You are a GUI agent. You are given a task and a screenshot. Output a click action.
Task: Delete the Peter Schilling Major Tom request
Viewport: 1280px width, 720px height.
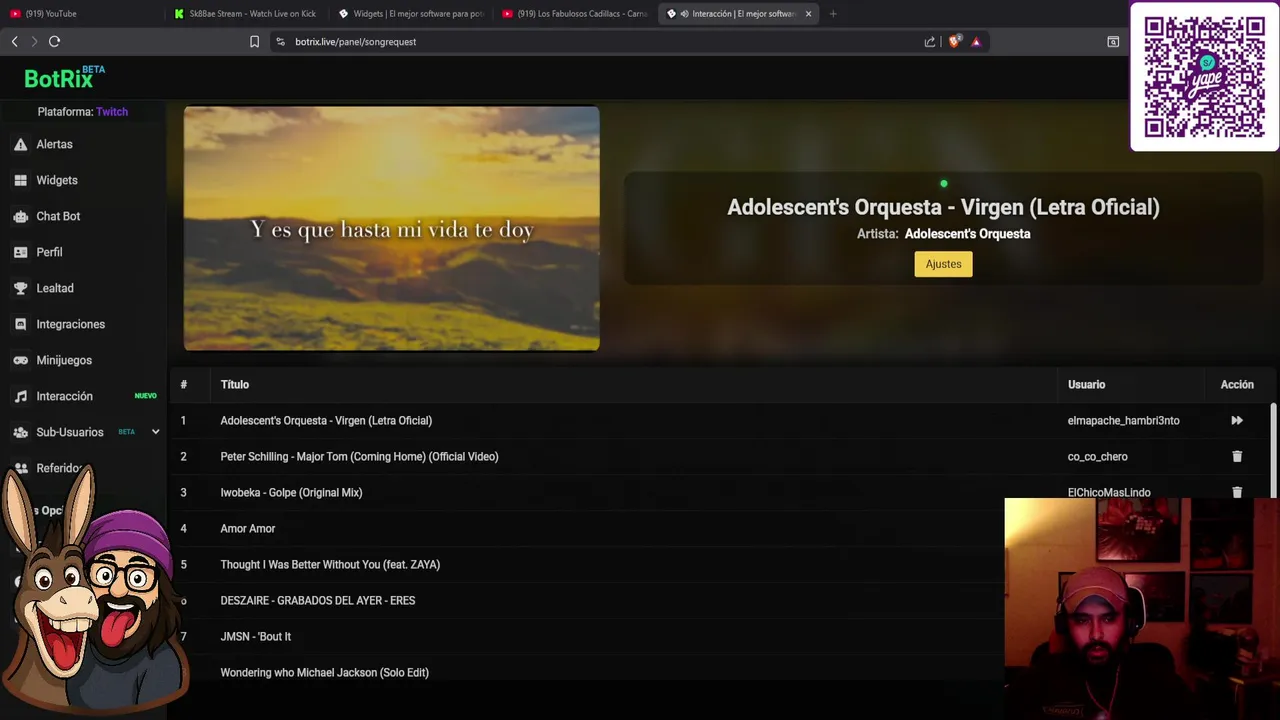click(x=1237, y=457)
